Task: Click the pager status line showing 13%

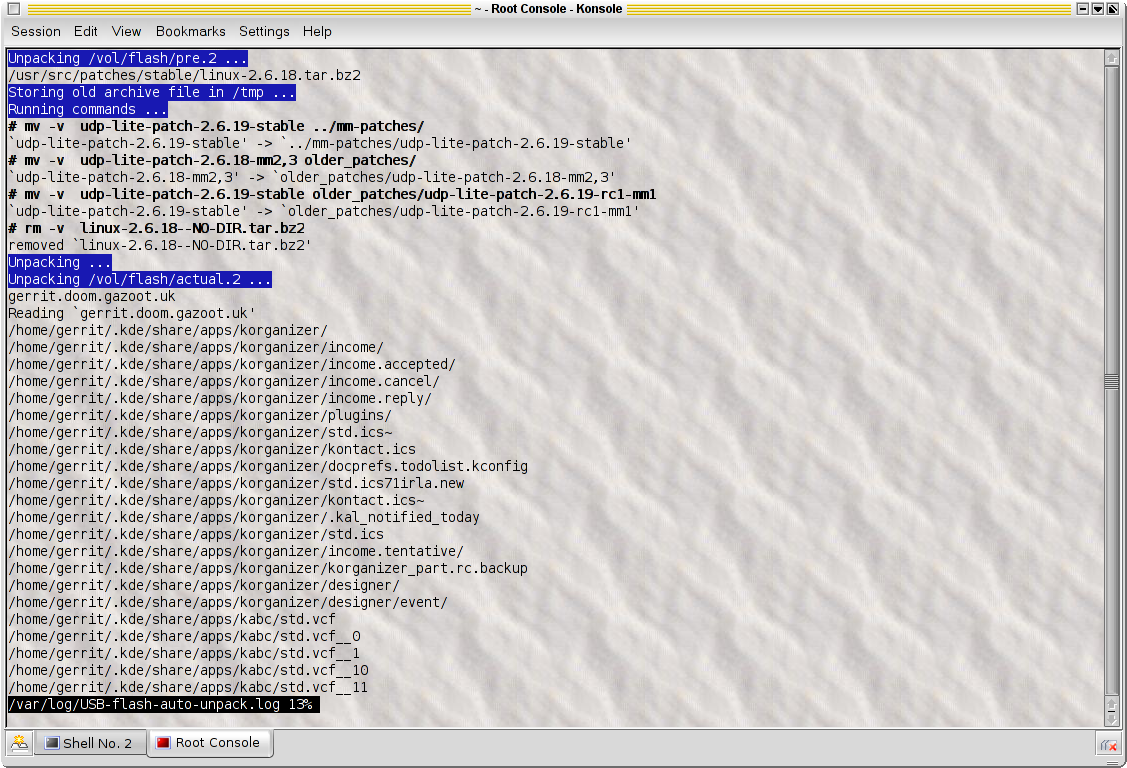Action: pos(163,705)
